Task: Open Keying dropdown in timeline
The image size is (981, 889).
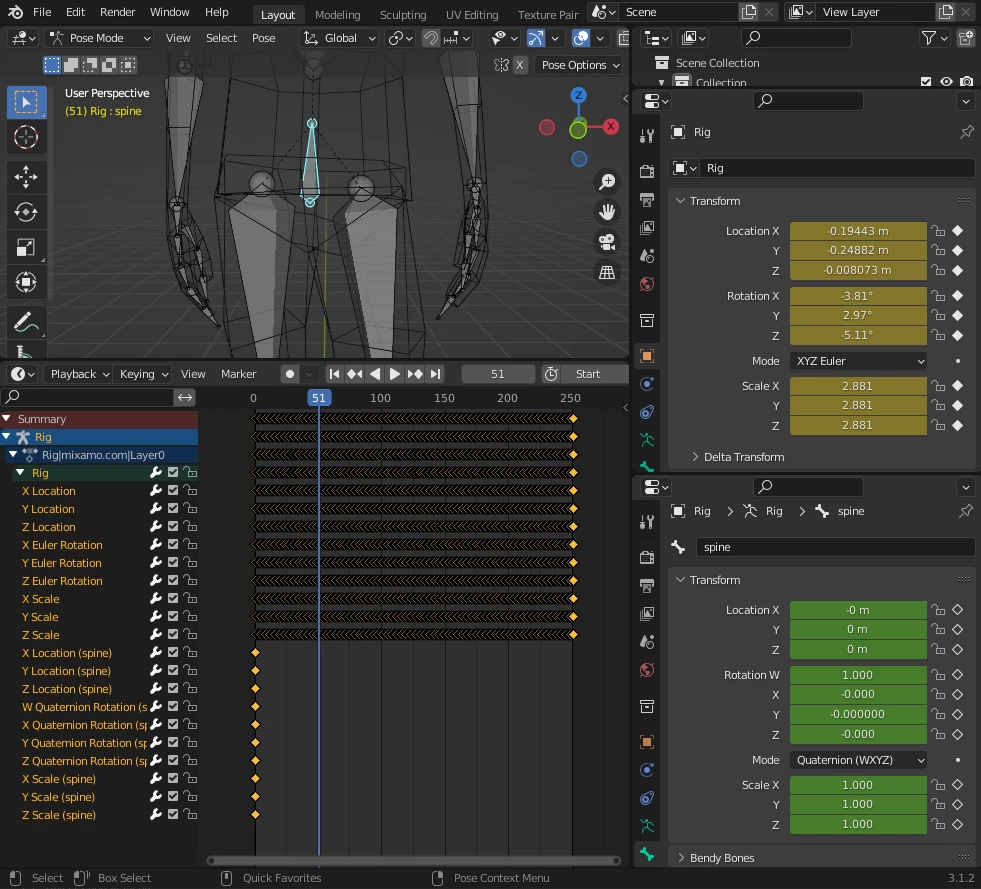Action: [143, 374]
